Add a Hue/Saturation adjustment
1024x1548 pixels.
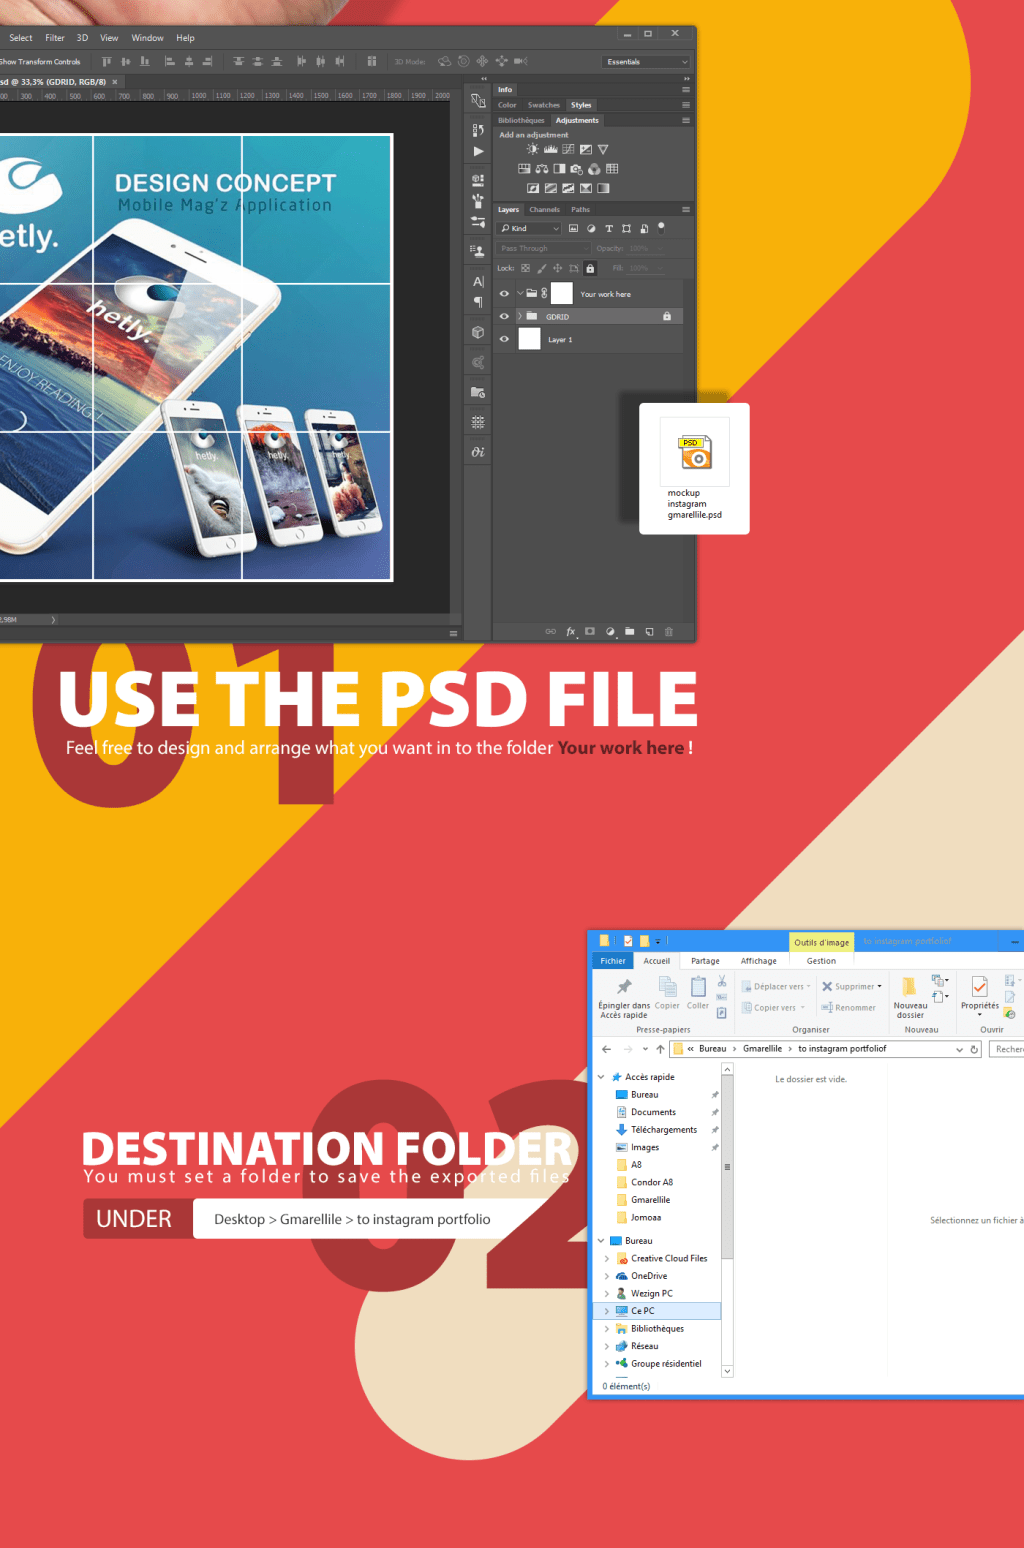(x=524, y=169)
